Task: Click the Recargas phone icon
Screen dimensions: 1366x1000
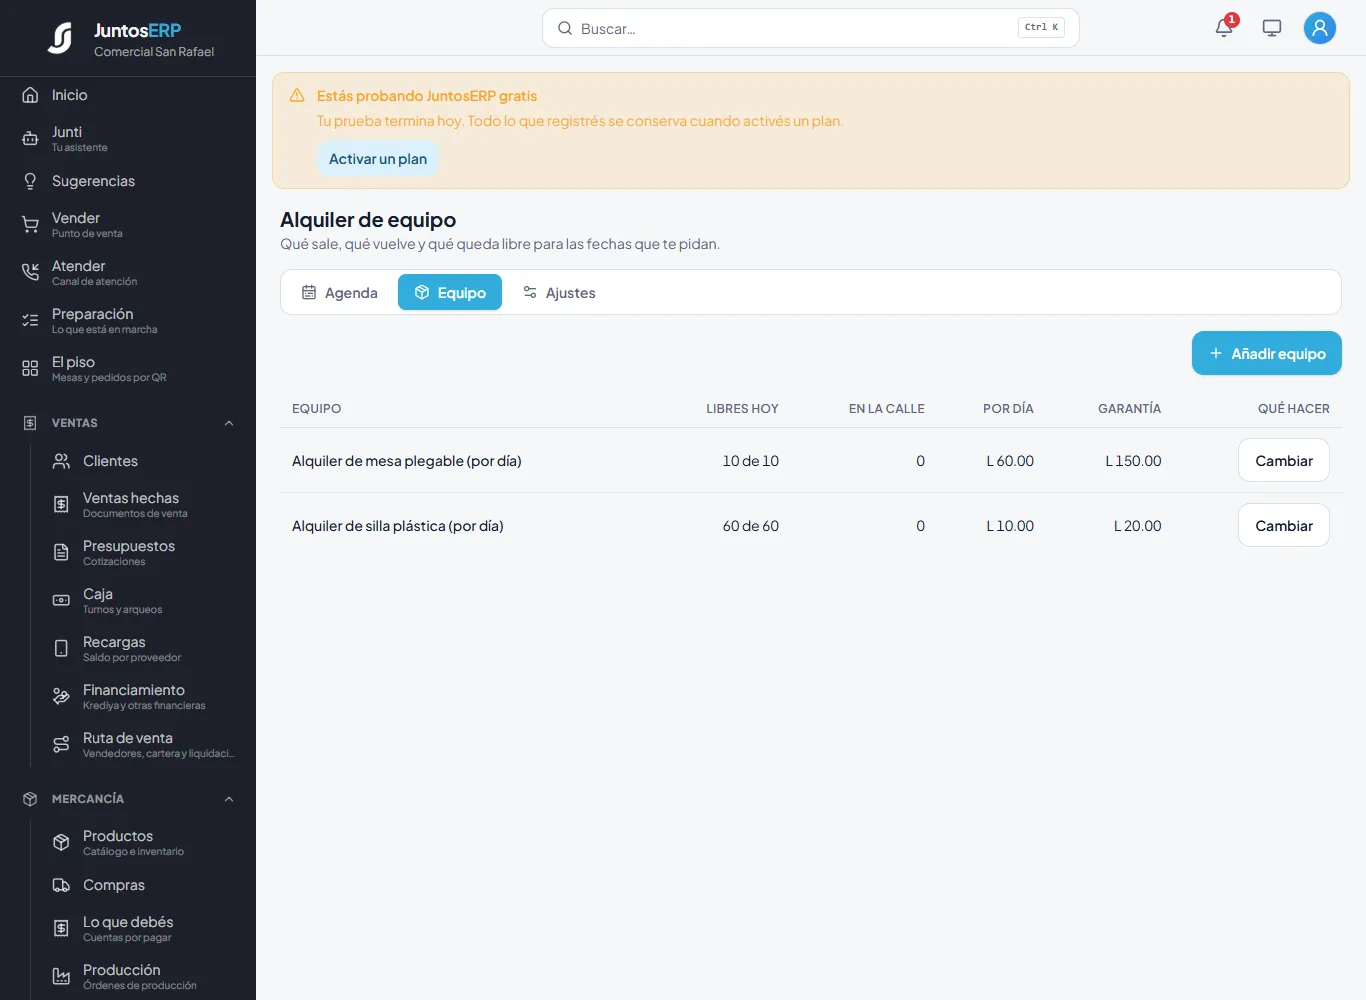Action: click(61, 649)
